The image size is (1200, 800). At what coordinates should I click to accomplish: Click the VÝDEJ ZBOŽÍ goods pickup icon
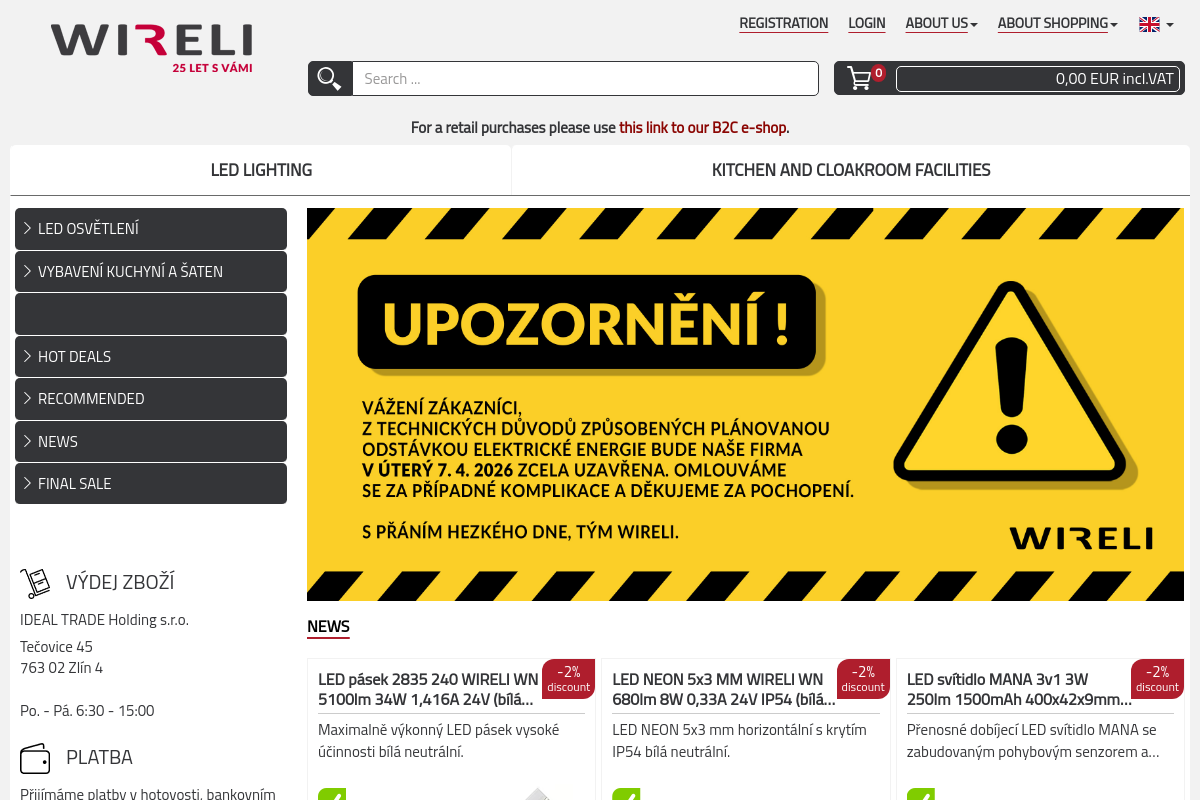[35, 581]
